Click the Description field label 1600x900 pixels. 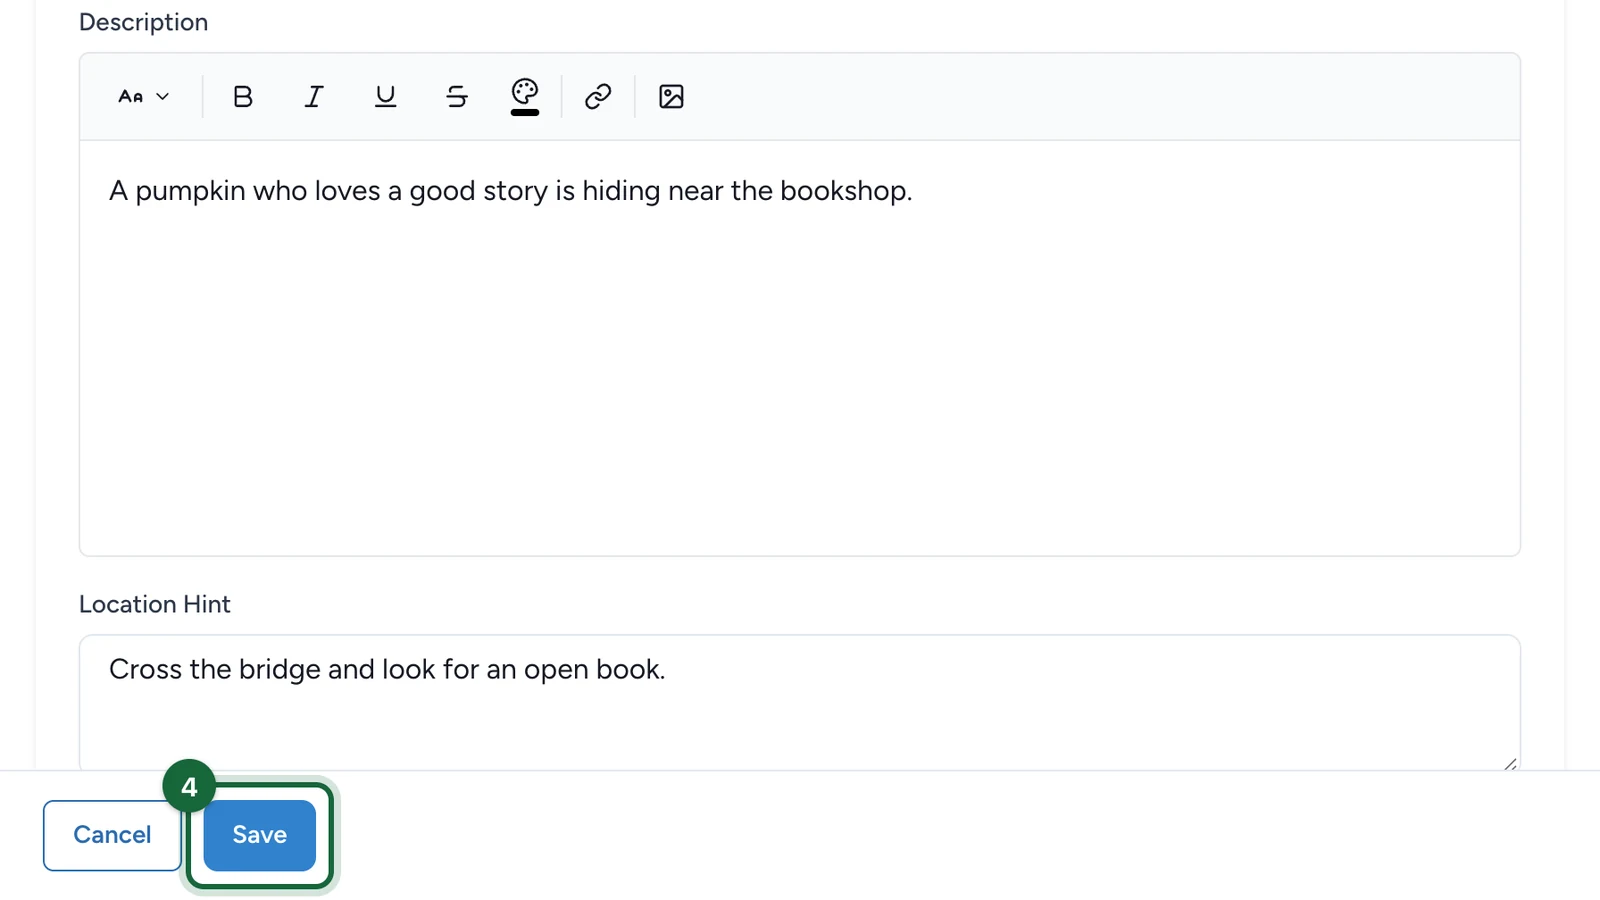[x=144, y=22]
